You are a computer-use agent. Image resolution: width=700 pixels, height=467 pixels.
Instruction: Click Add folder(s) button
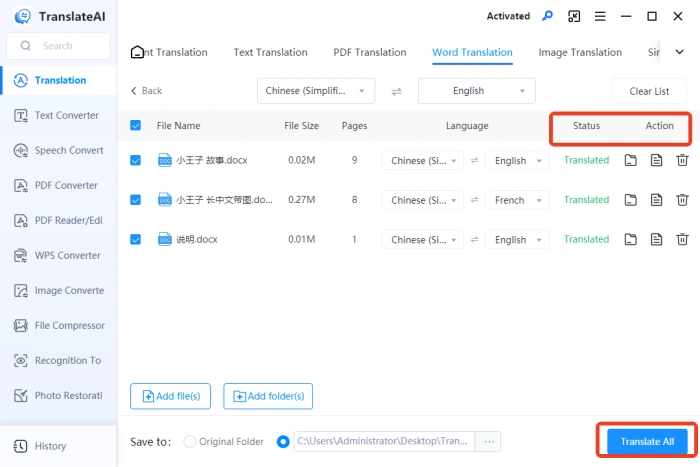(x=268, y=396)
